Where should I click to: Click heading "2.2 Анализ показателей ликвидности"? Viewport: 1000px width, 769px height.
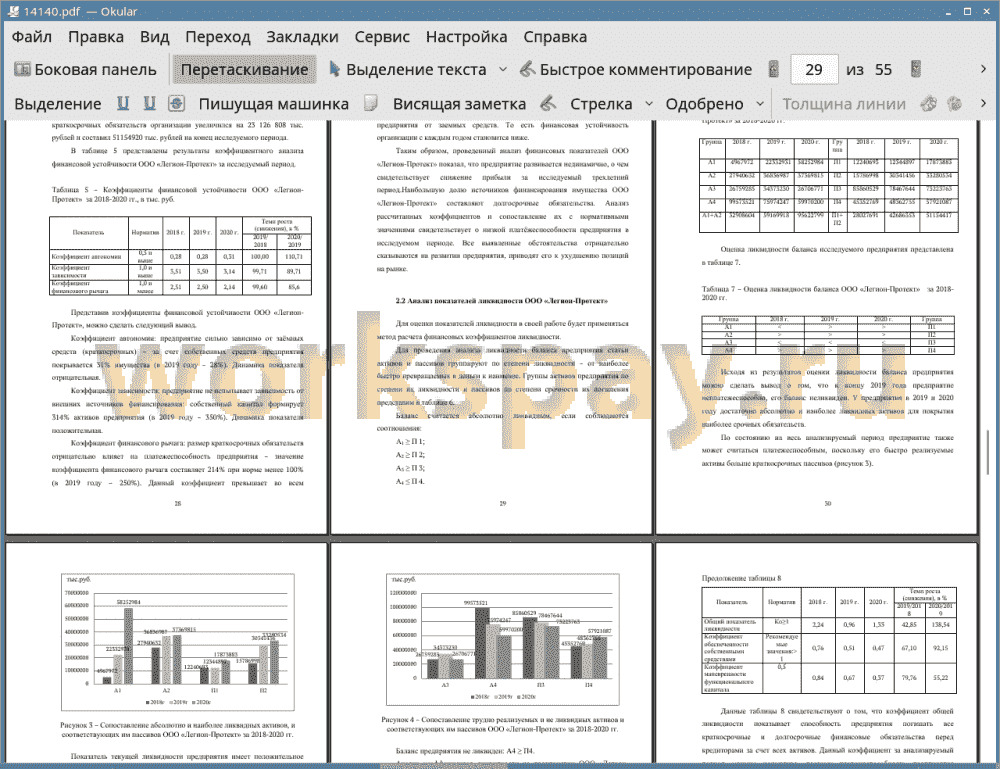pyautogui.click(x=501, y=300)
